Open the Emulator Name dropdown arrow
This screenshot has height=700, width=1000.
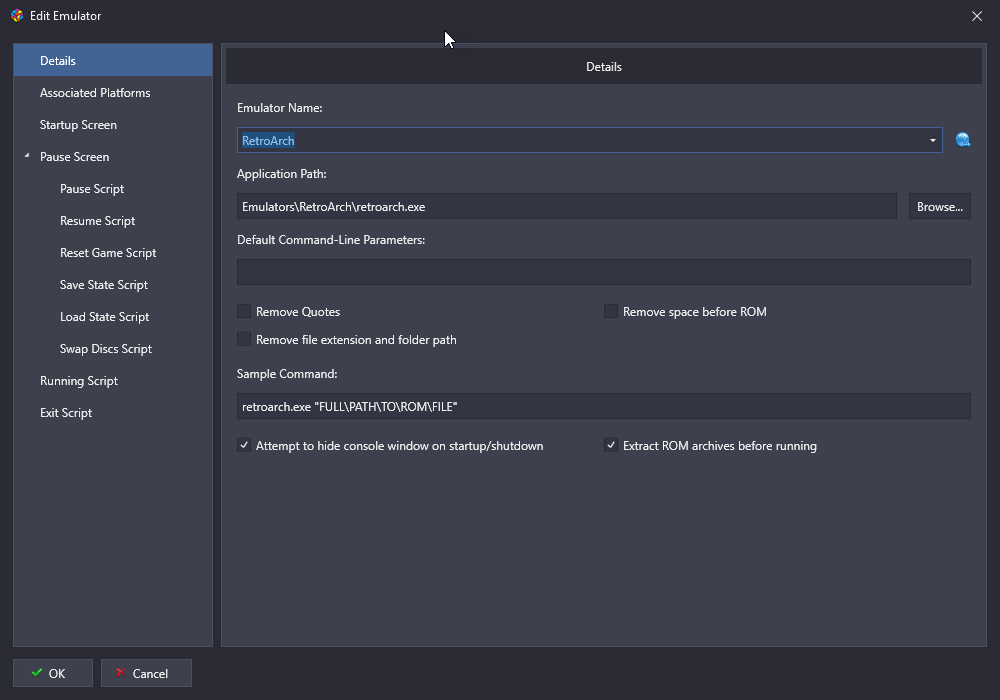(932, 140)
